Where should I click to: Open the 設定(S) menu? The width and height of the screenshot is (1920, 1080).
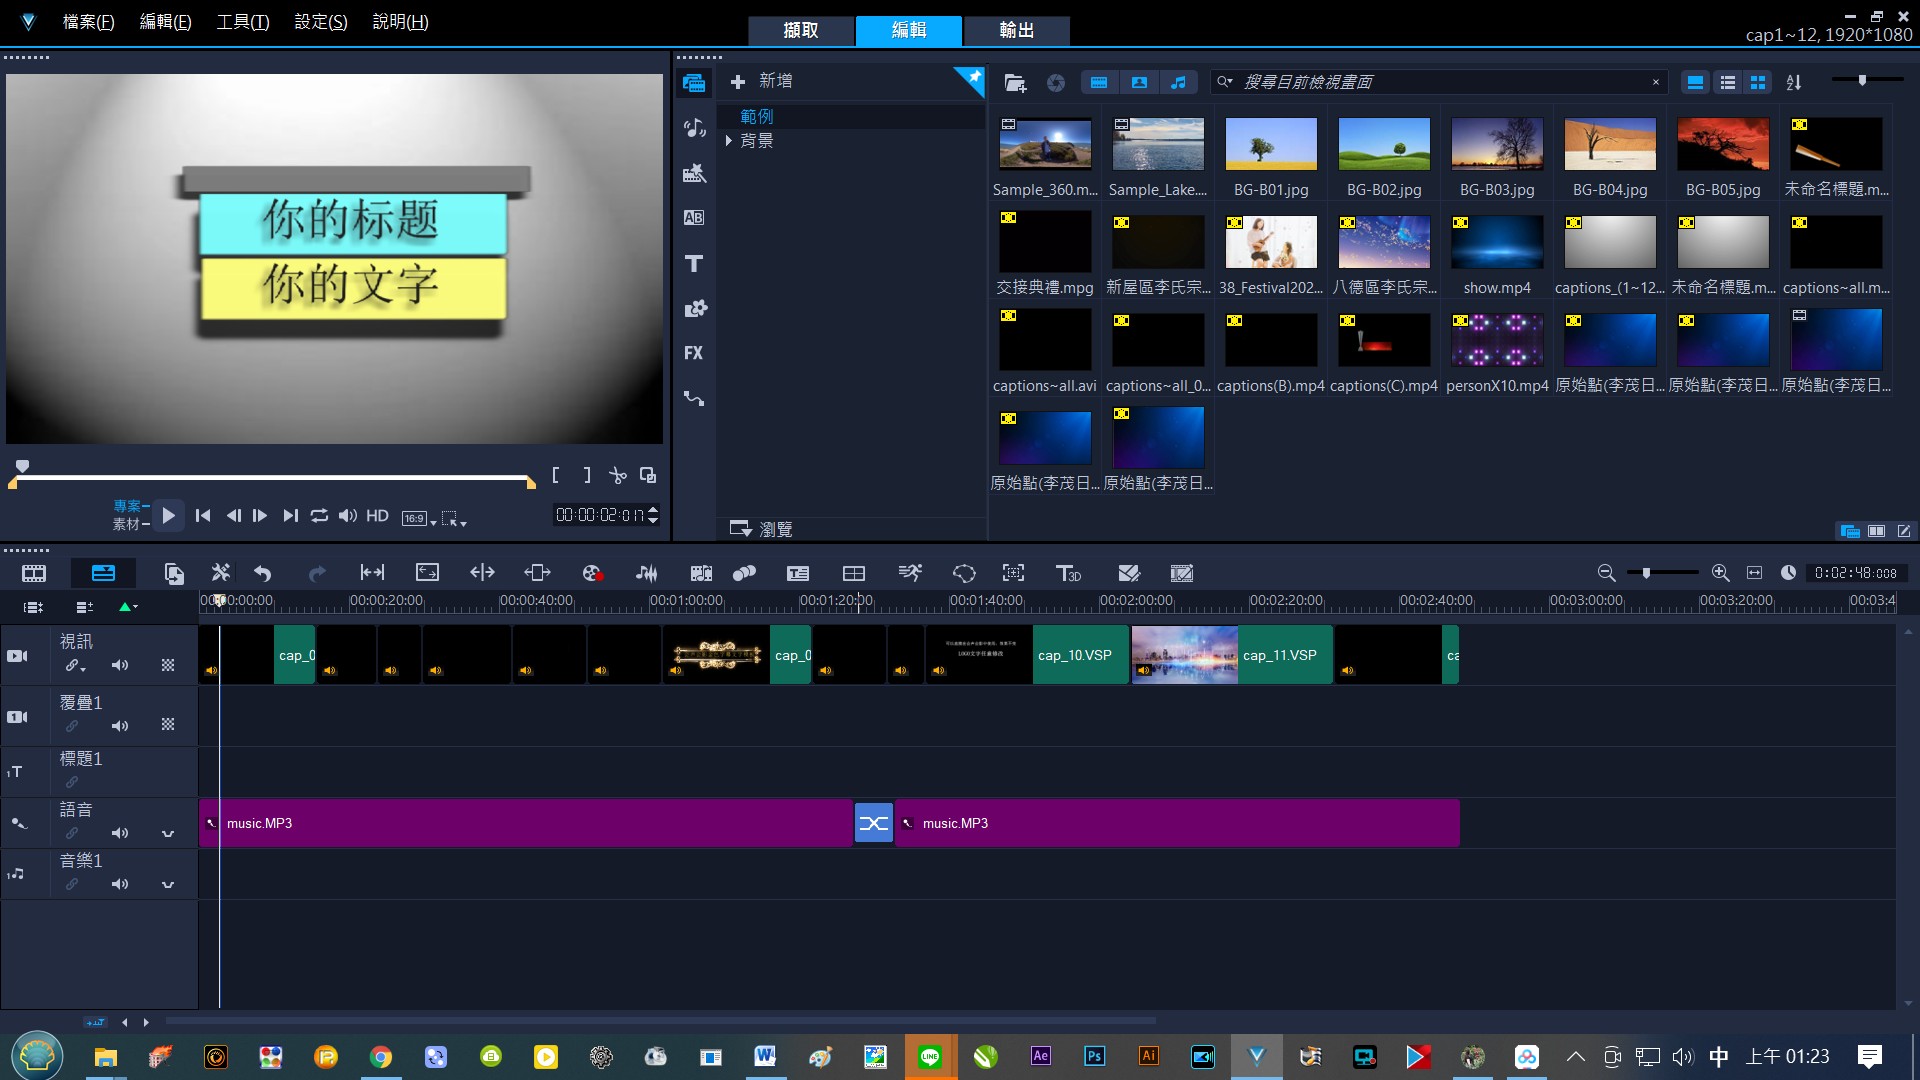coord(321,22)
